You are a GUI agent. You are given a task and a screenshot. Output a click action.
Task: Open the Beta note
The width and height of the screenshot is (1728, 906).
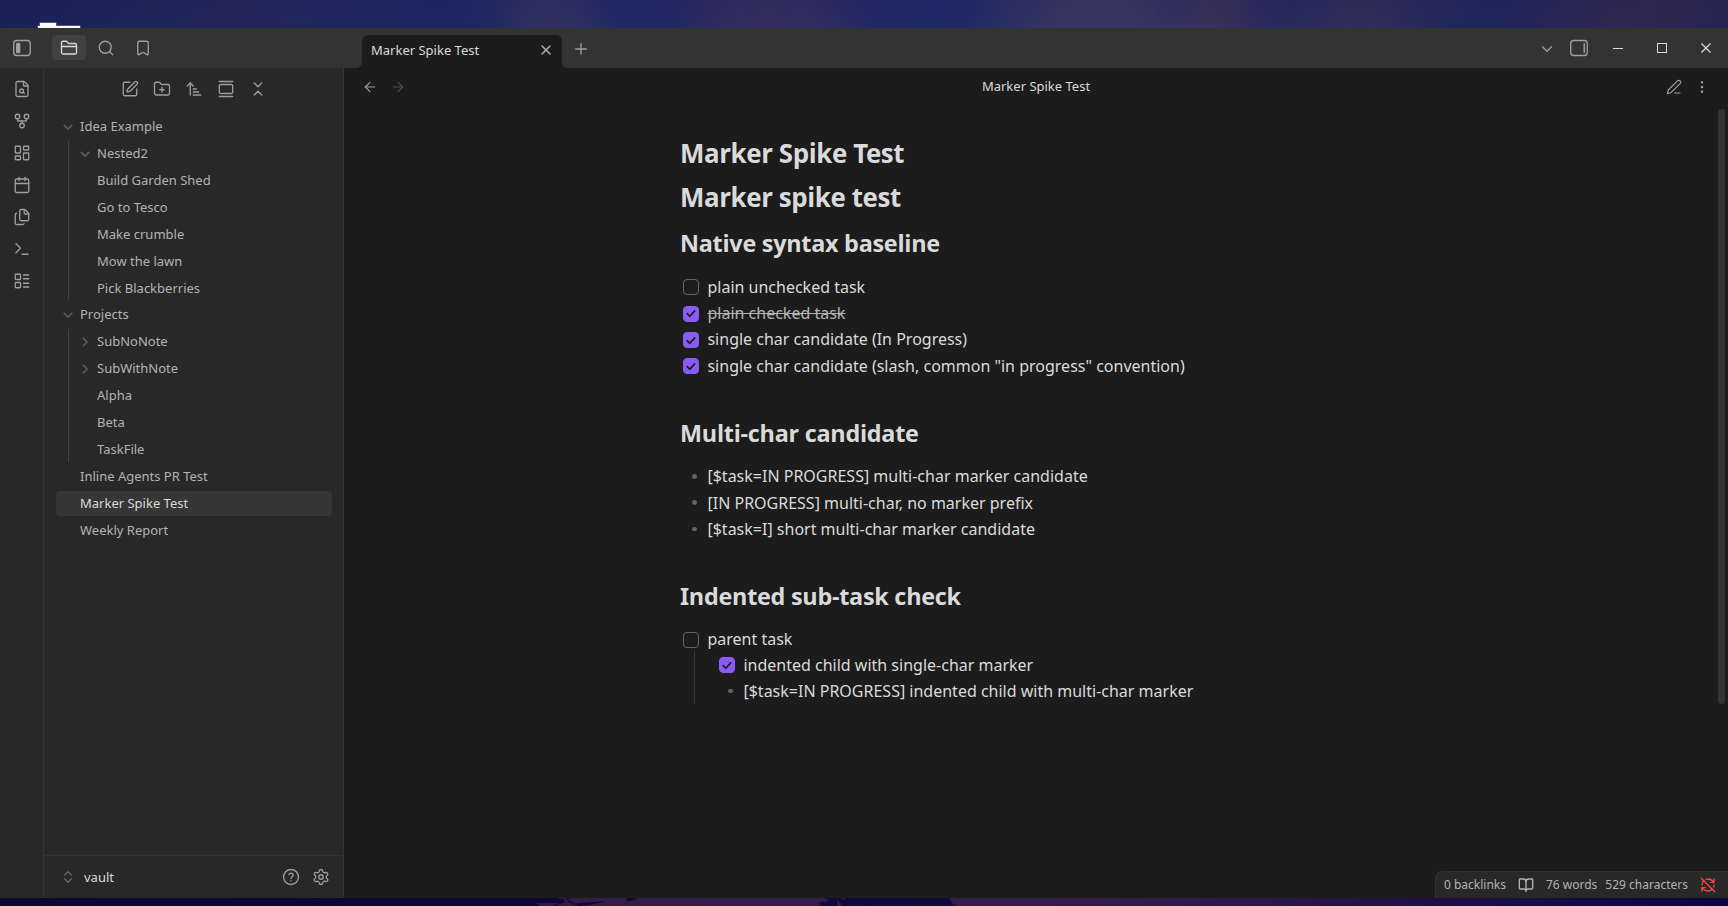[111, 422]
